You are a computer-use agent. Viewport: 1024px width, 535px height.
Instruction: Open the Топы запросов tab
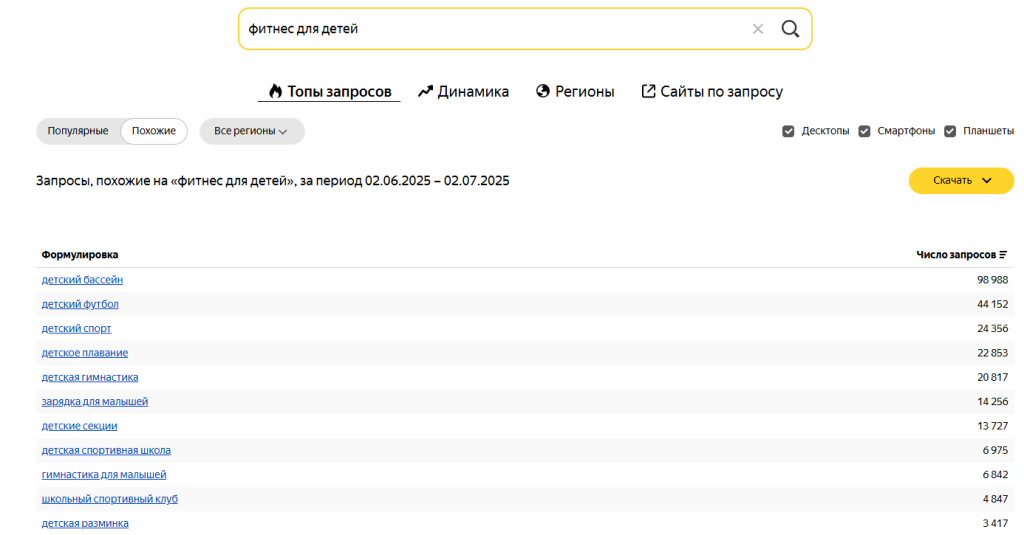click(329, 91)
